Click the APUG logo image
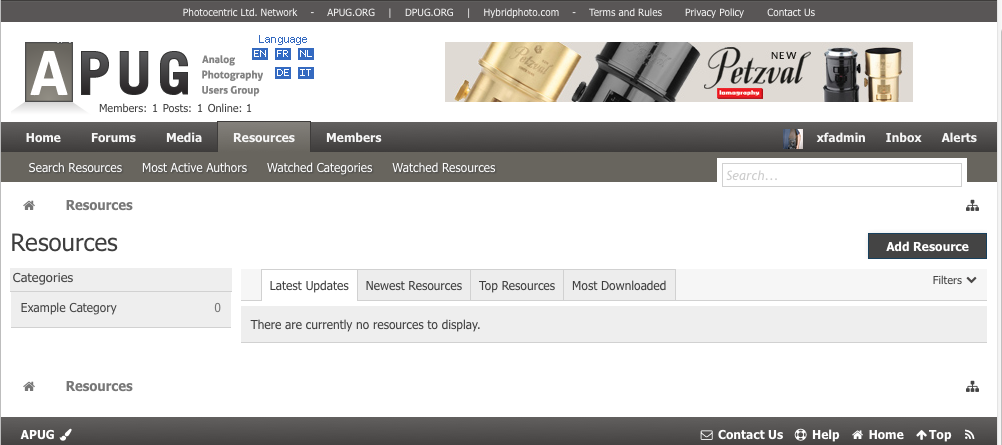 105,72
